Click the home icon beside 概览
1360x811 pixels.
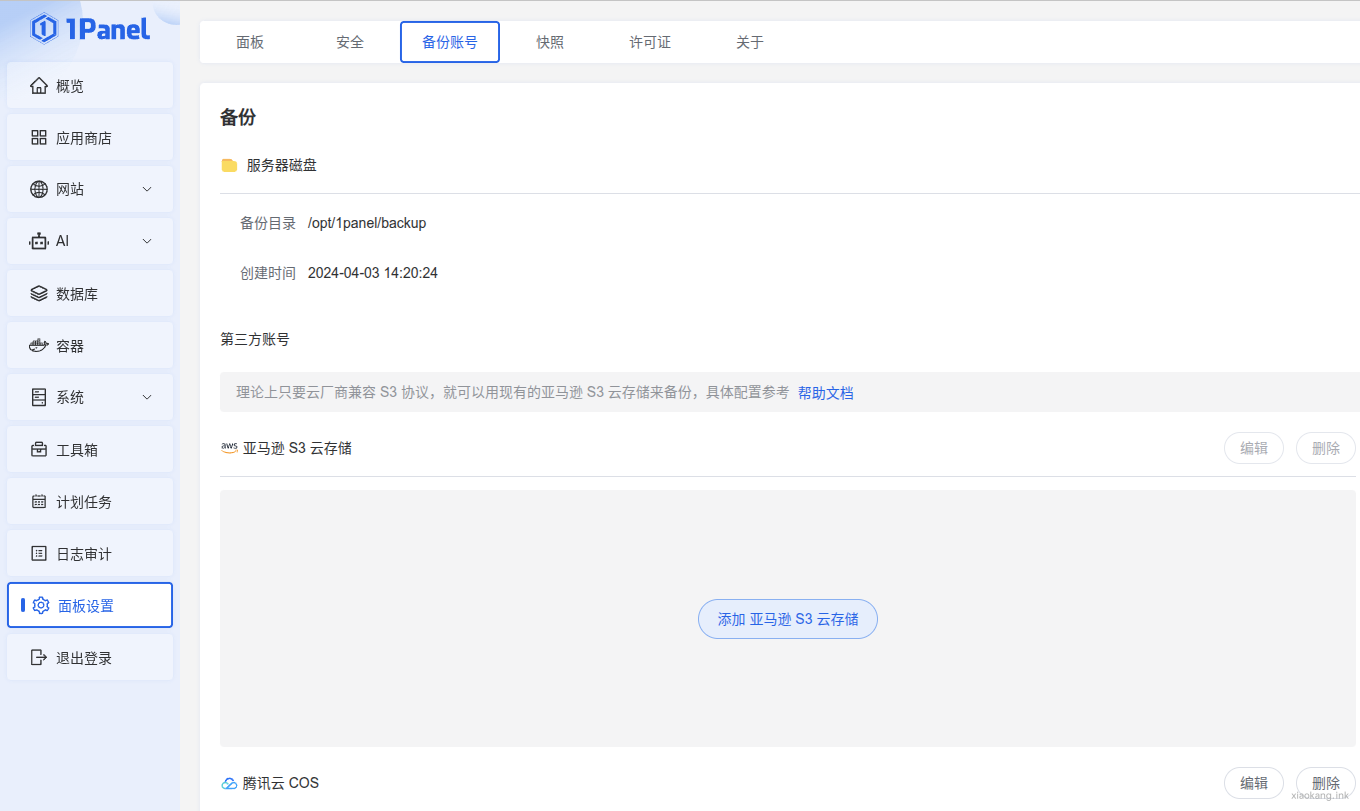(x=39, y=86)
